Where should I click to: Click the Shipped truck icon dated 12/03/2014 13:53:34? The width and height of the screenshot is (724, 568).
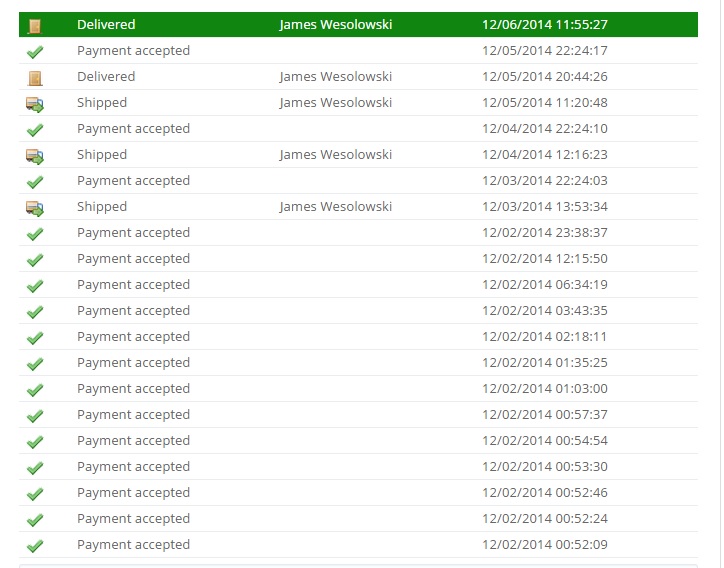coord(35,208)
